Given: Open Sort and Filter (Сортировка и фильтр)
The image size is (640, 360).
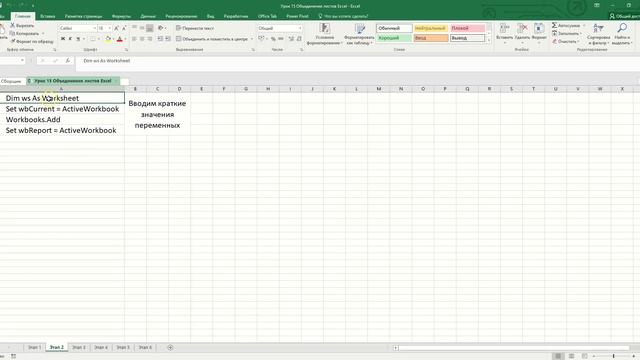Looking at the screenshot, I should point(599,34).
